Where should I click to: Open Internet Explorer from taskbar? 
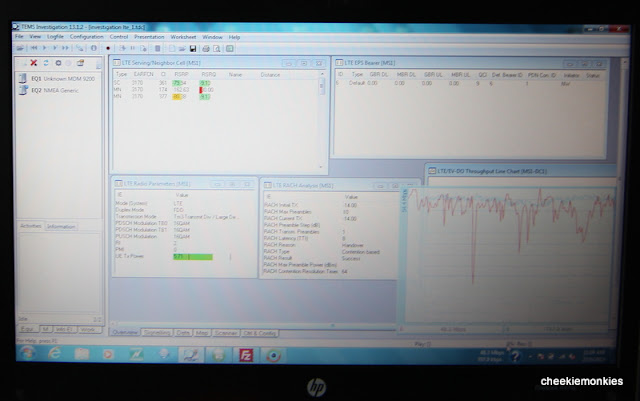click(55, 354)
